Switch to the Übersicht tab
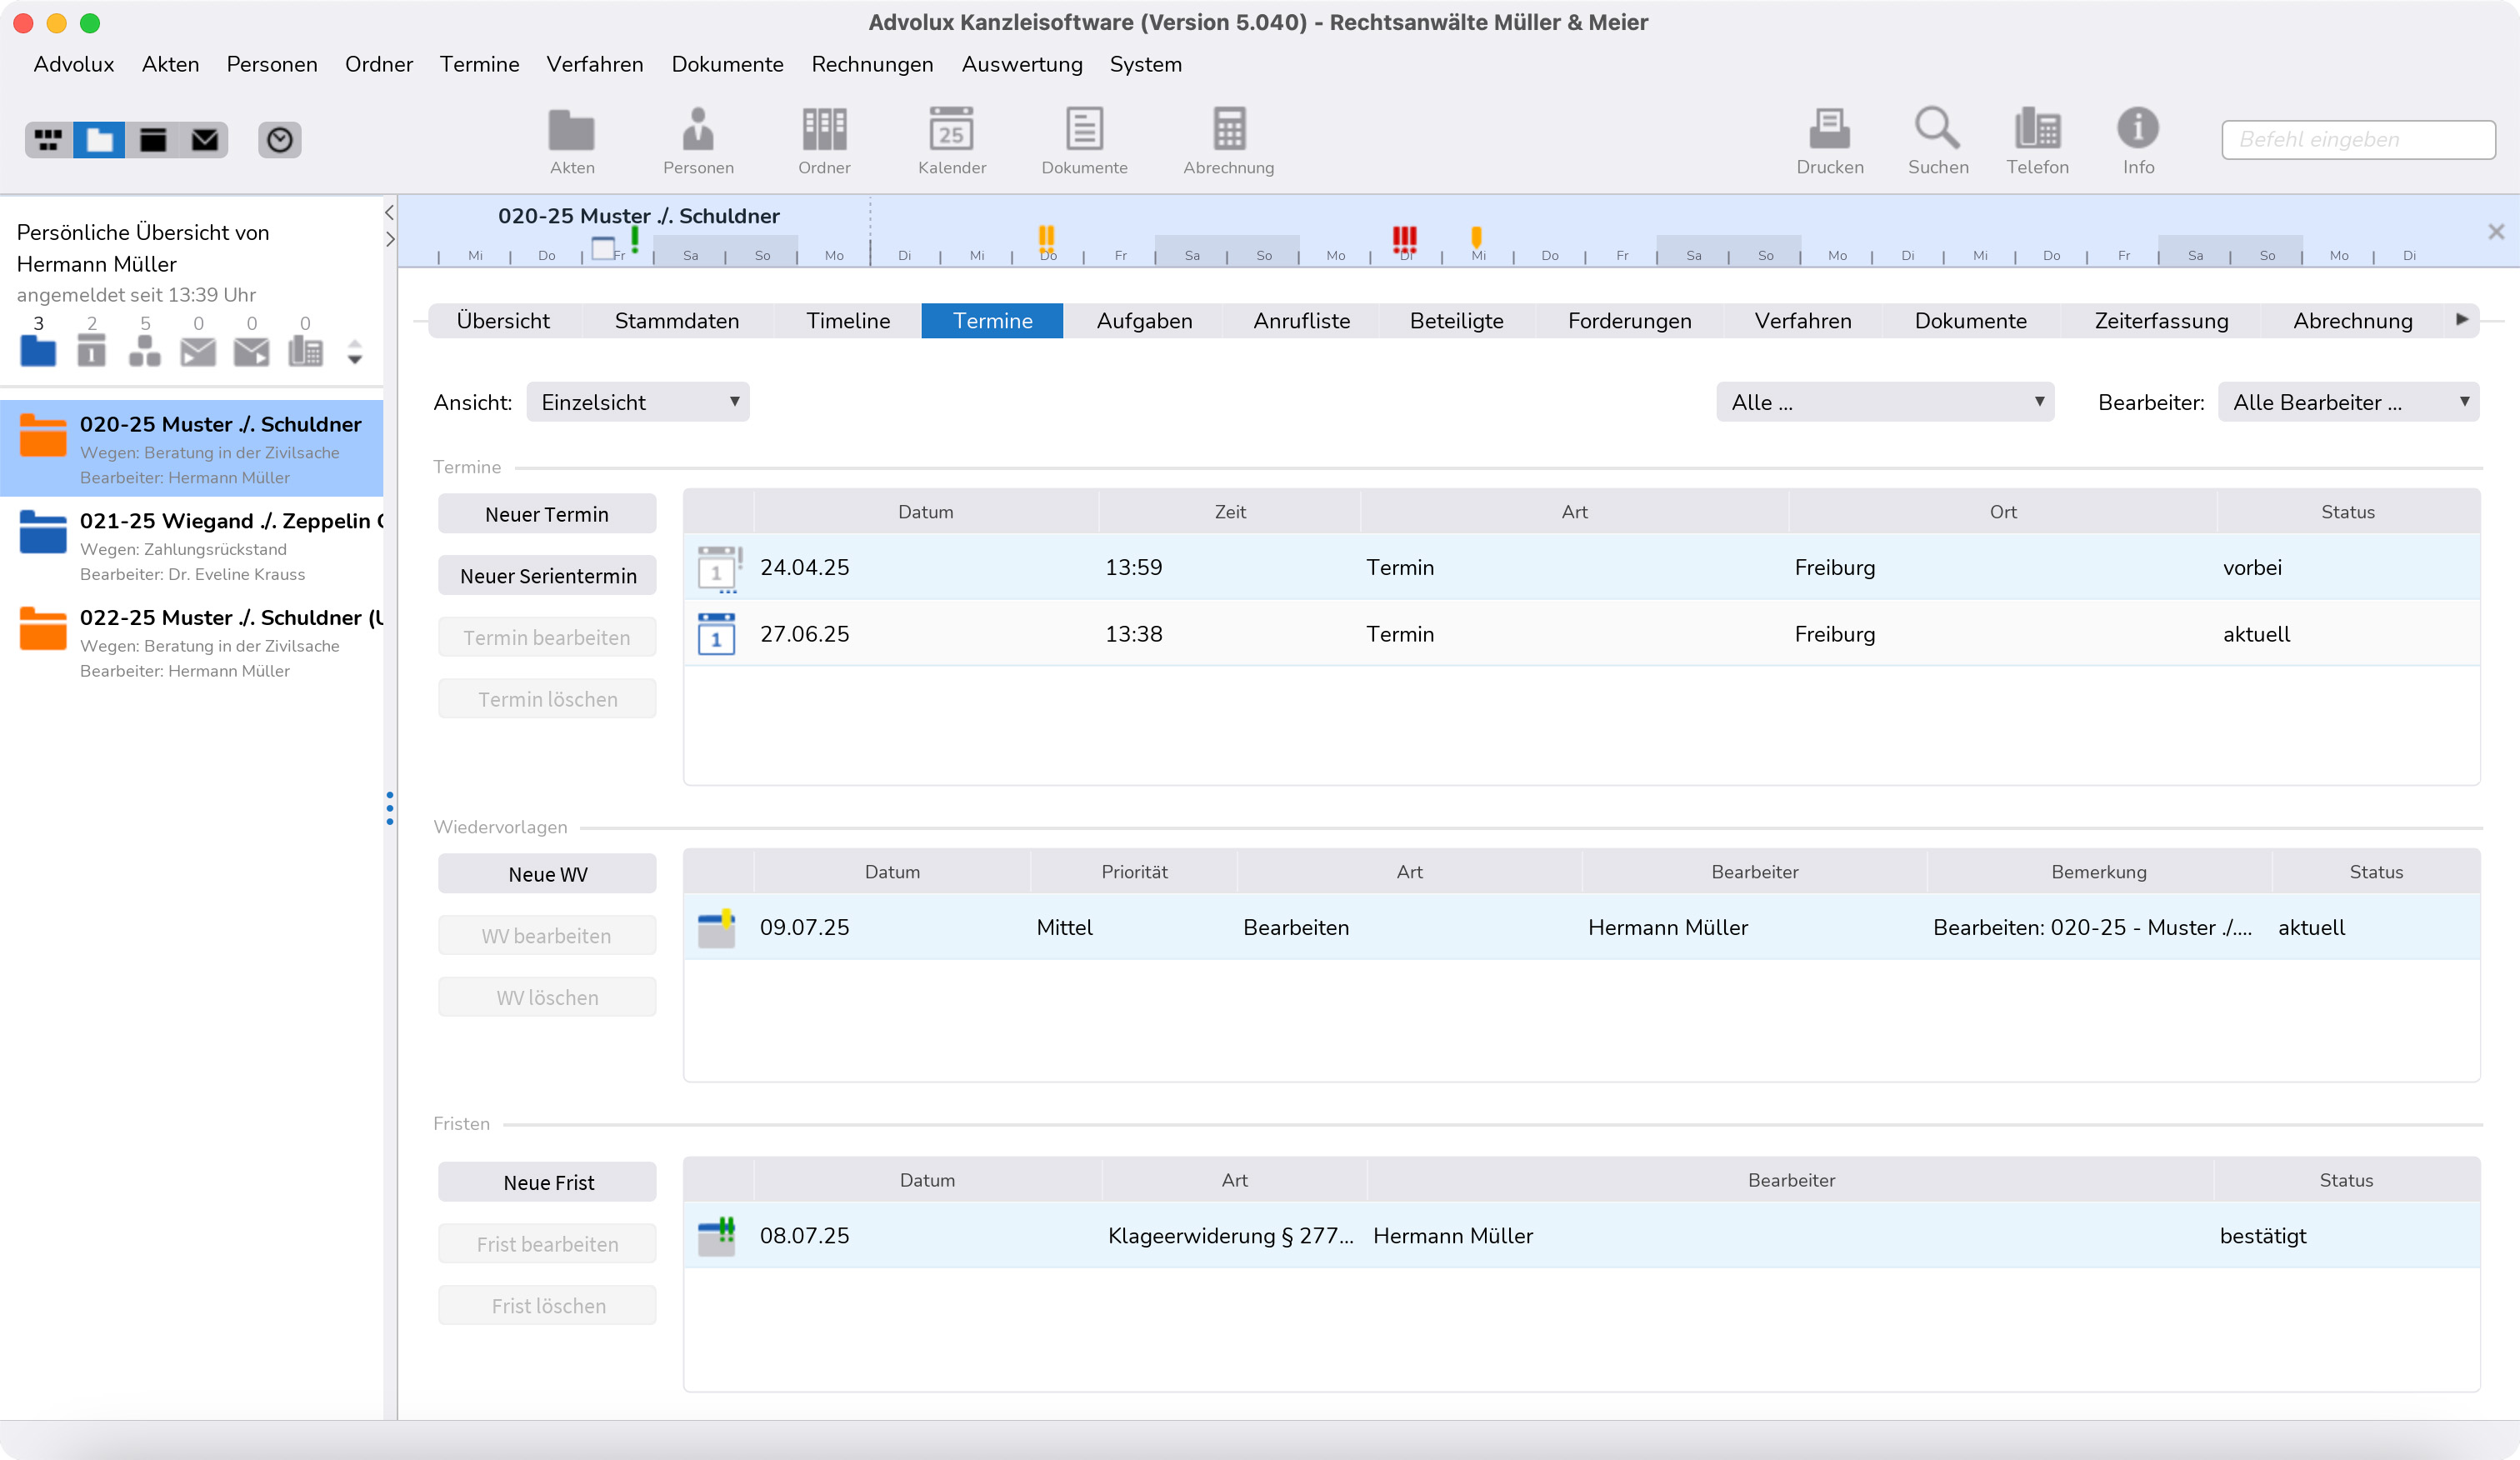The height and width of the screenshot is (1460, 2520). pyautogui.click(x=503, y=321)
